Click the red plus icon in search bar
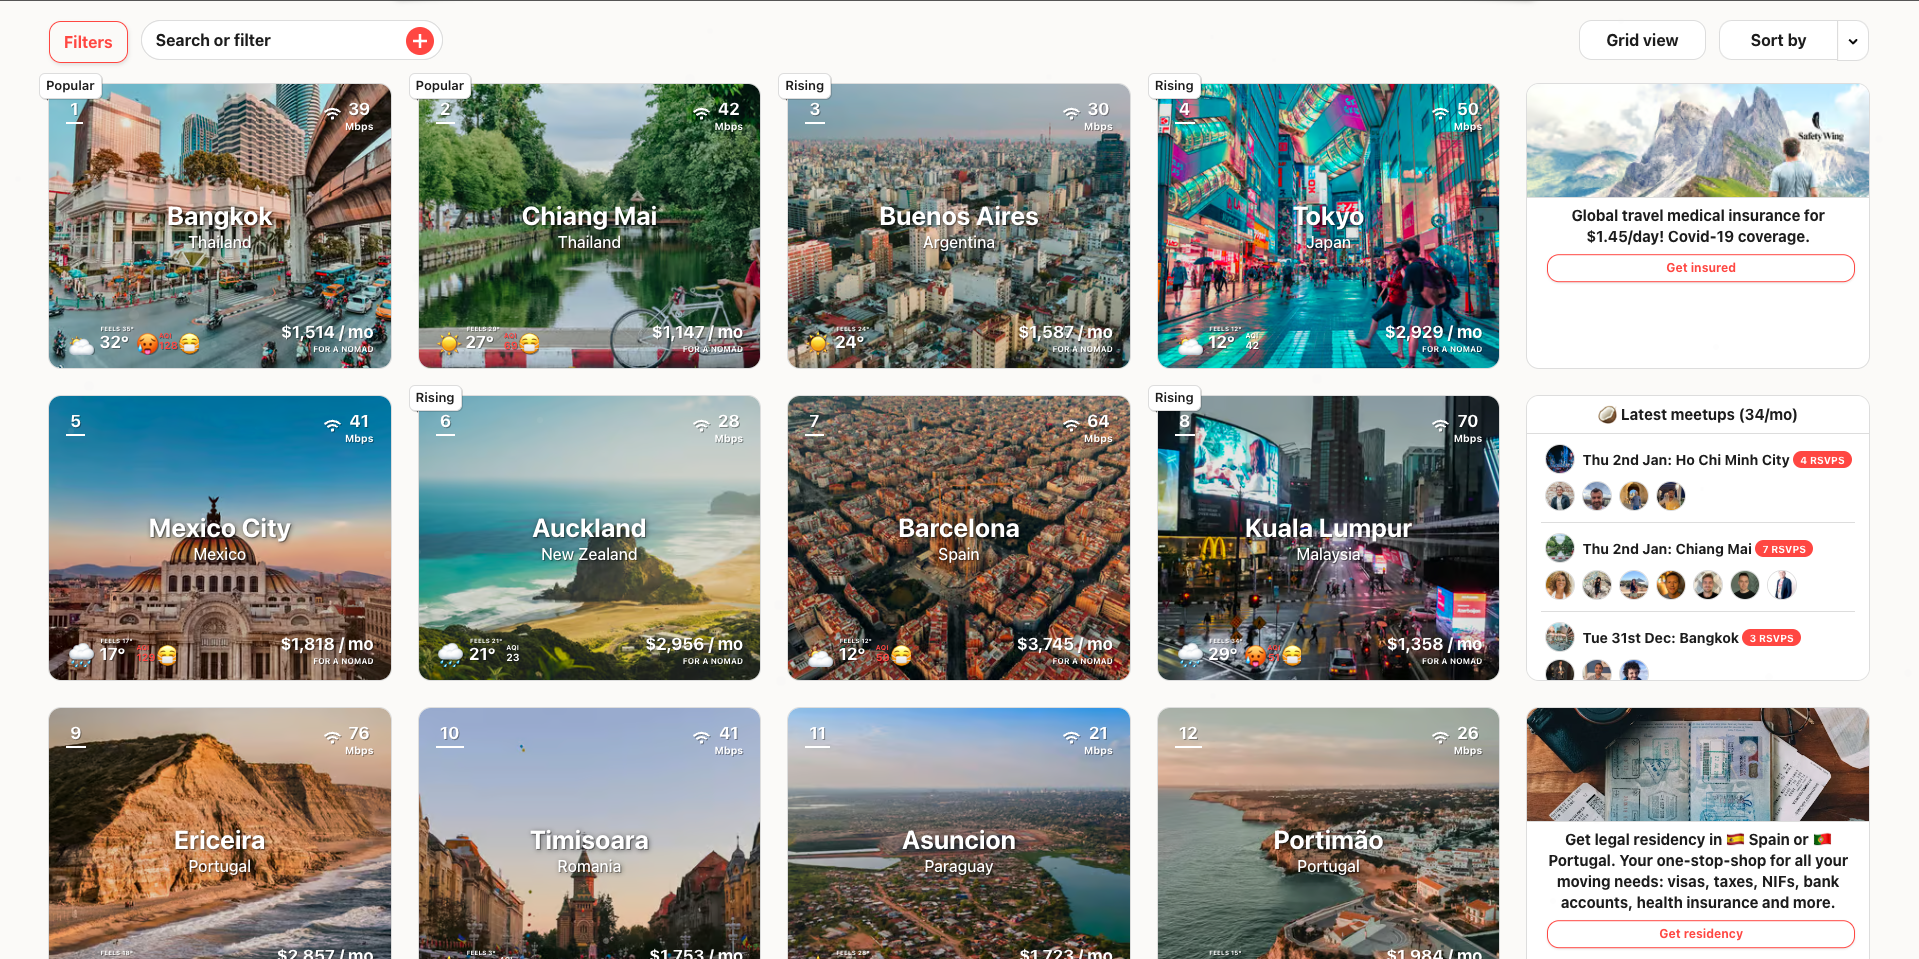1919x959 pixels. [x=420, y=41]
